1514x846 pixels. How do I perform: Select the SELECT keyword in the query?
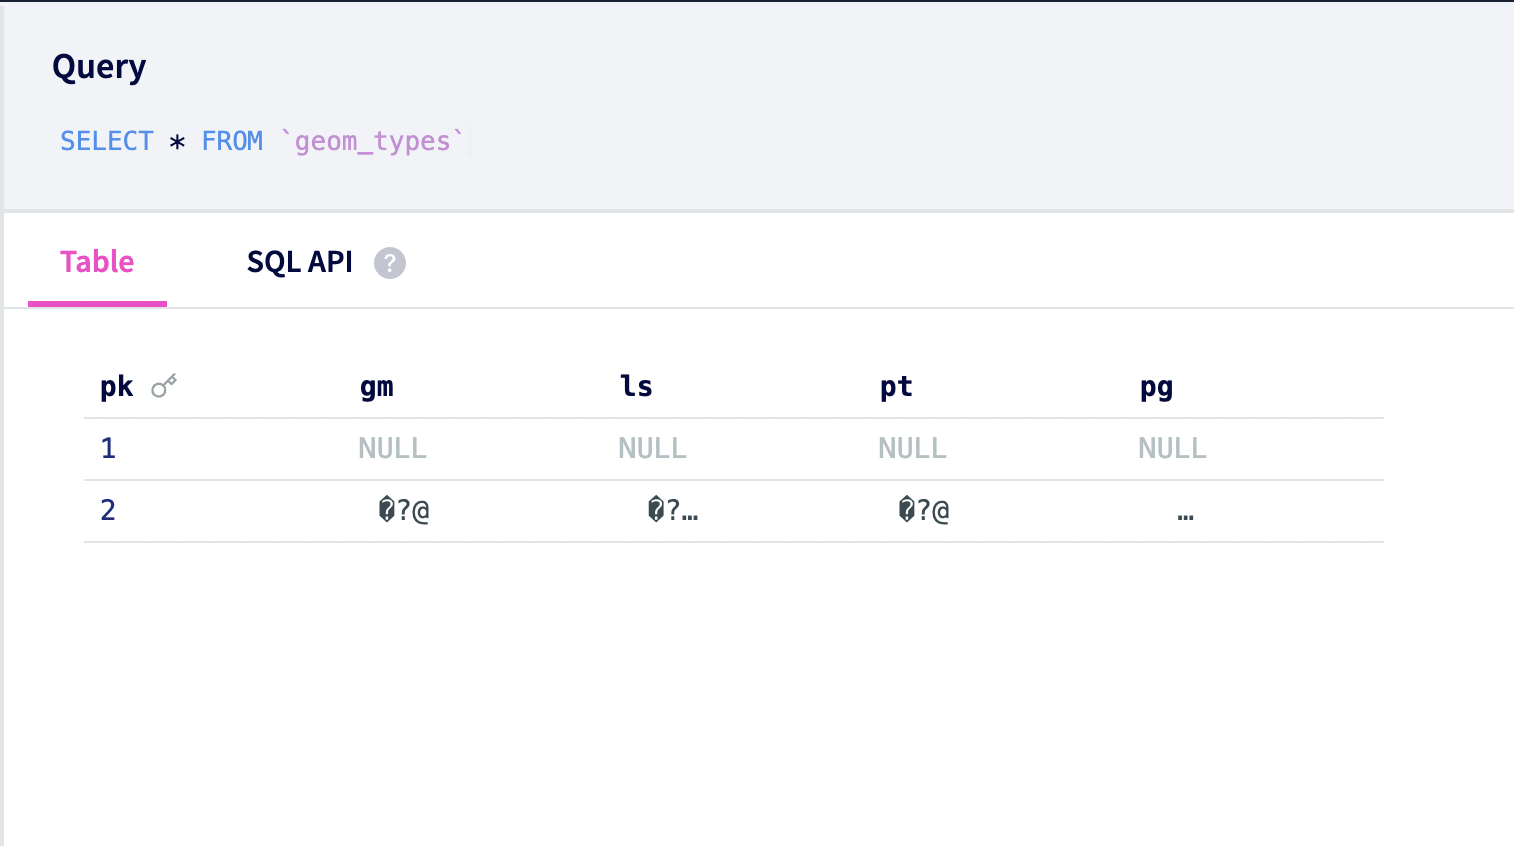107,141
